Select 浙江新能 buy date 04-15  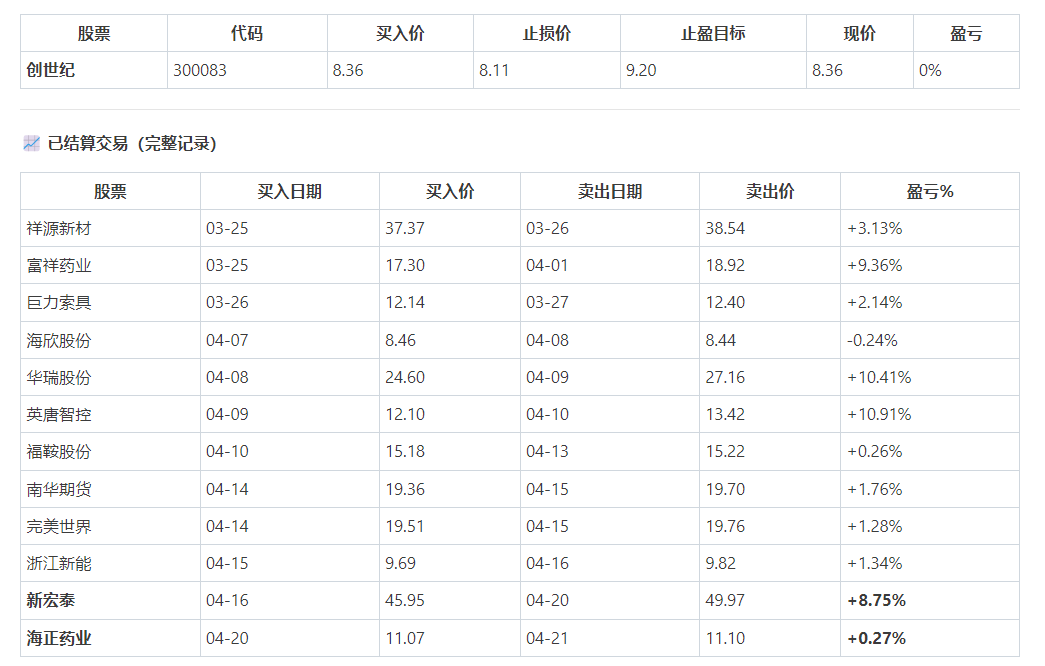(x=227, y=563)
